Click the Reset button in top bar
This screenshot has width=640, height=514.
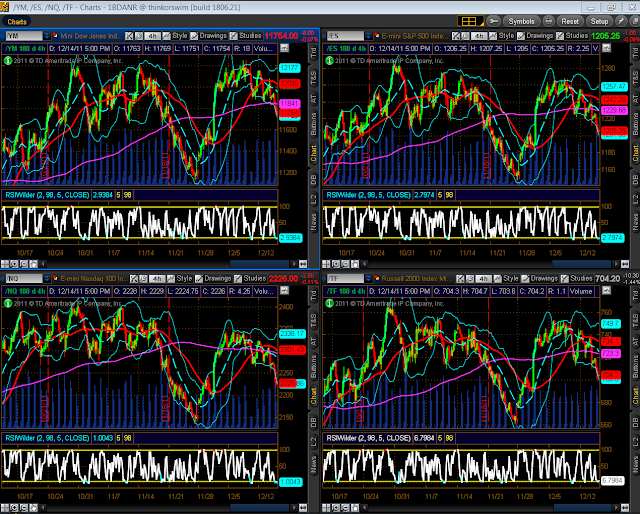coord(570,20)
